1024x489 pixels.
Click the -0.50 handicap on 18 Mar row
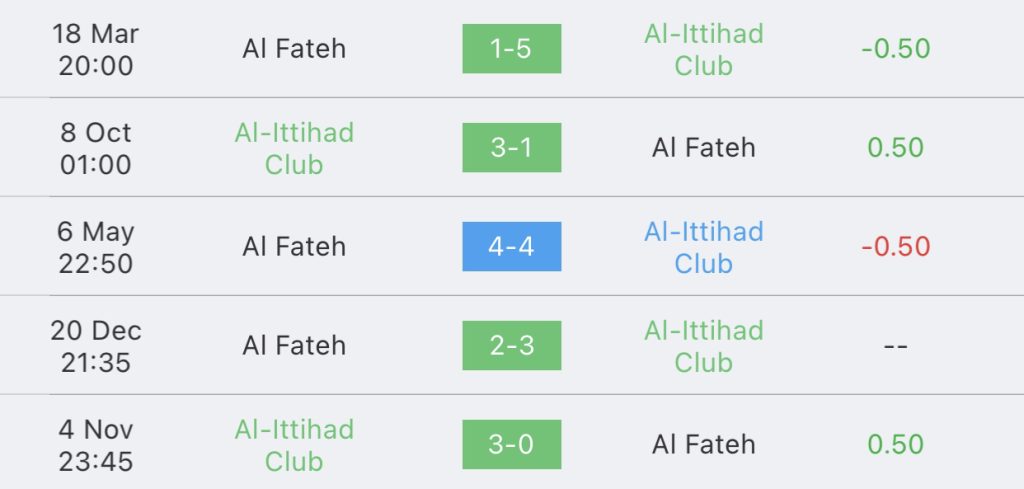895,49
